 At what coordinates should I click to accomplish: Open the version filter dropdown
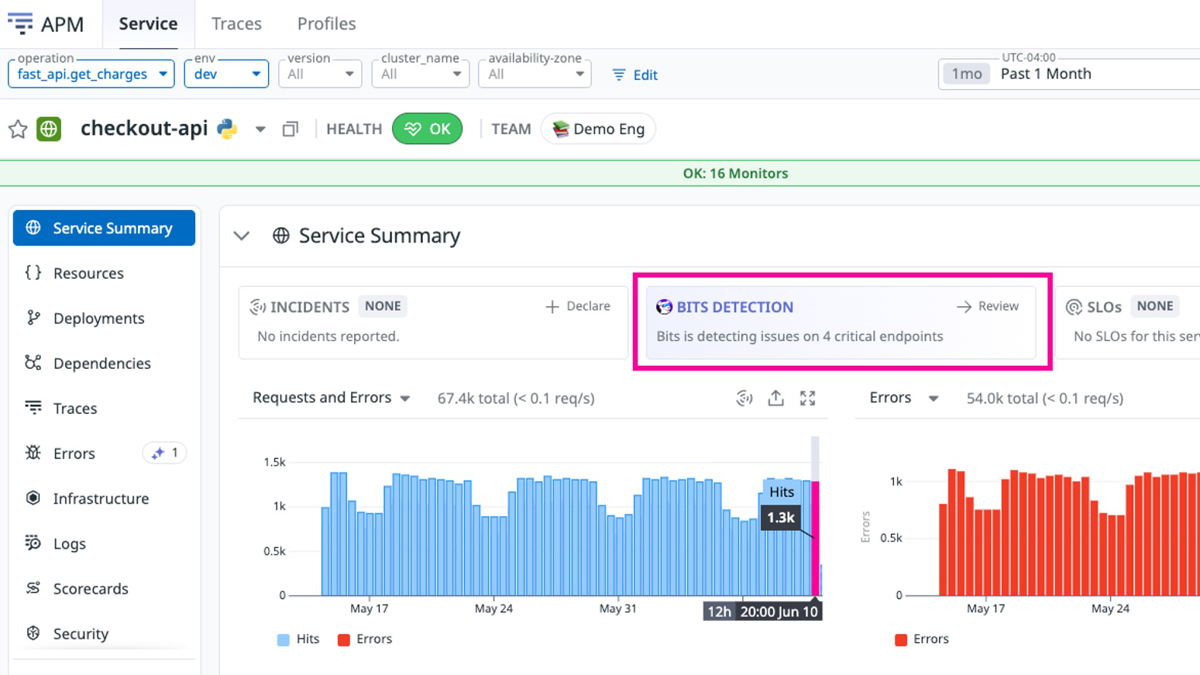[x=320, y=74]
